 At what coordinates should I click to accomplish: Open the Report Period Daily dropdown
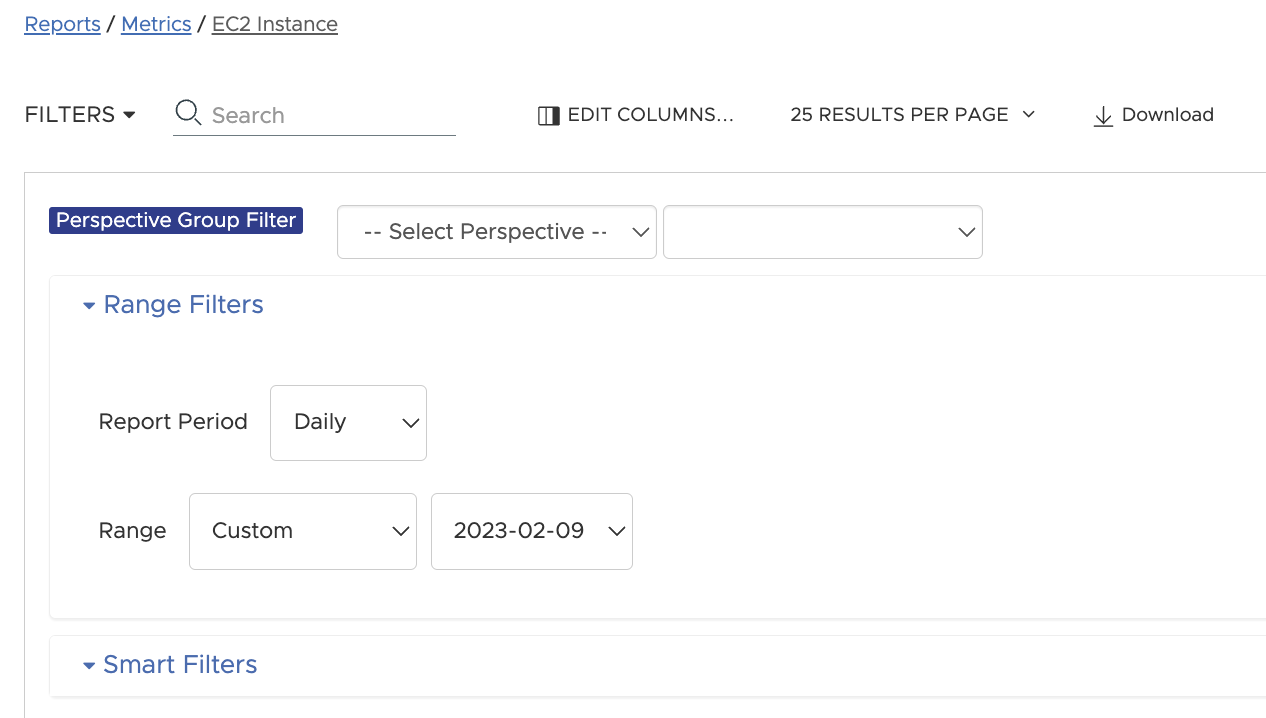point(348,423)
